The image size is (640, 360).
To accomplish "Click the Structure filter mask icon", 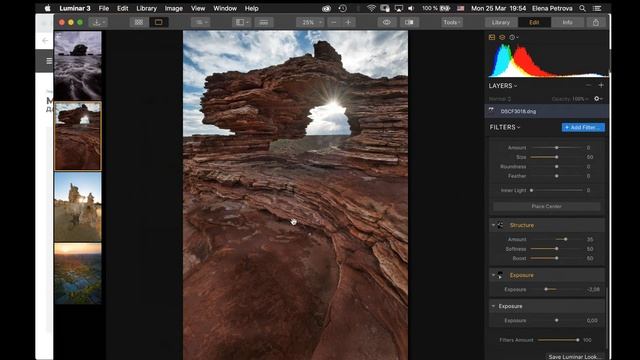I will (500, 225).
